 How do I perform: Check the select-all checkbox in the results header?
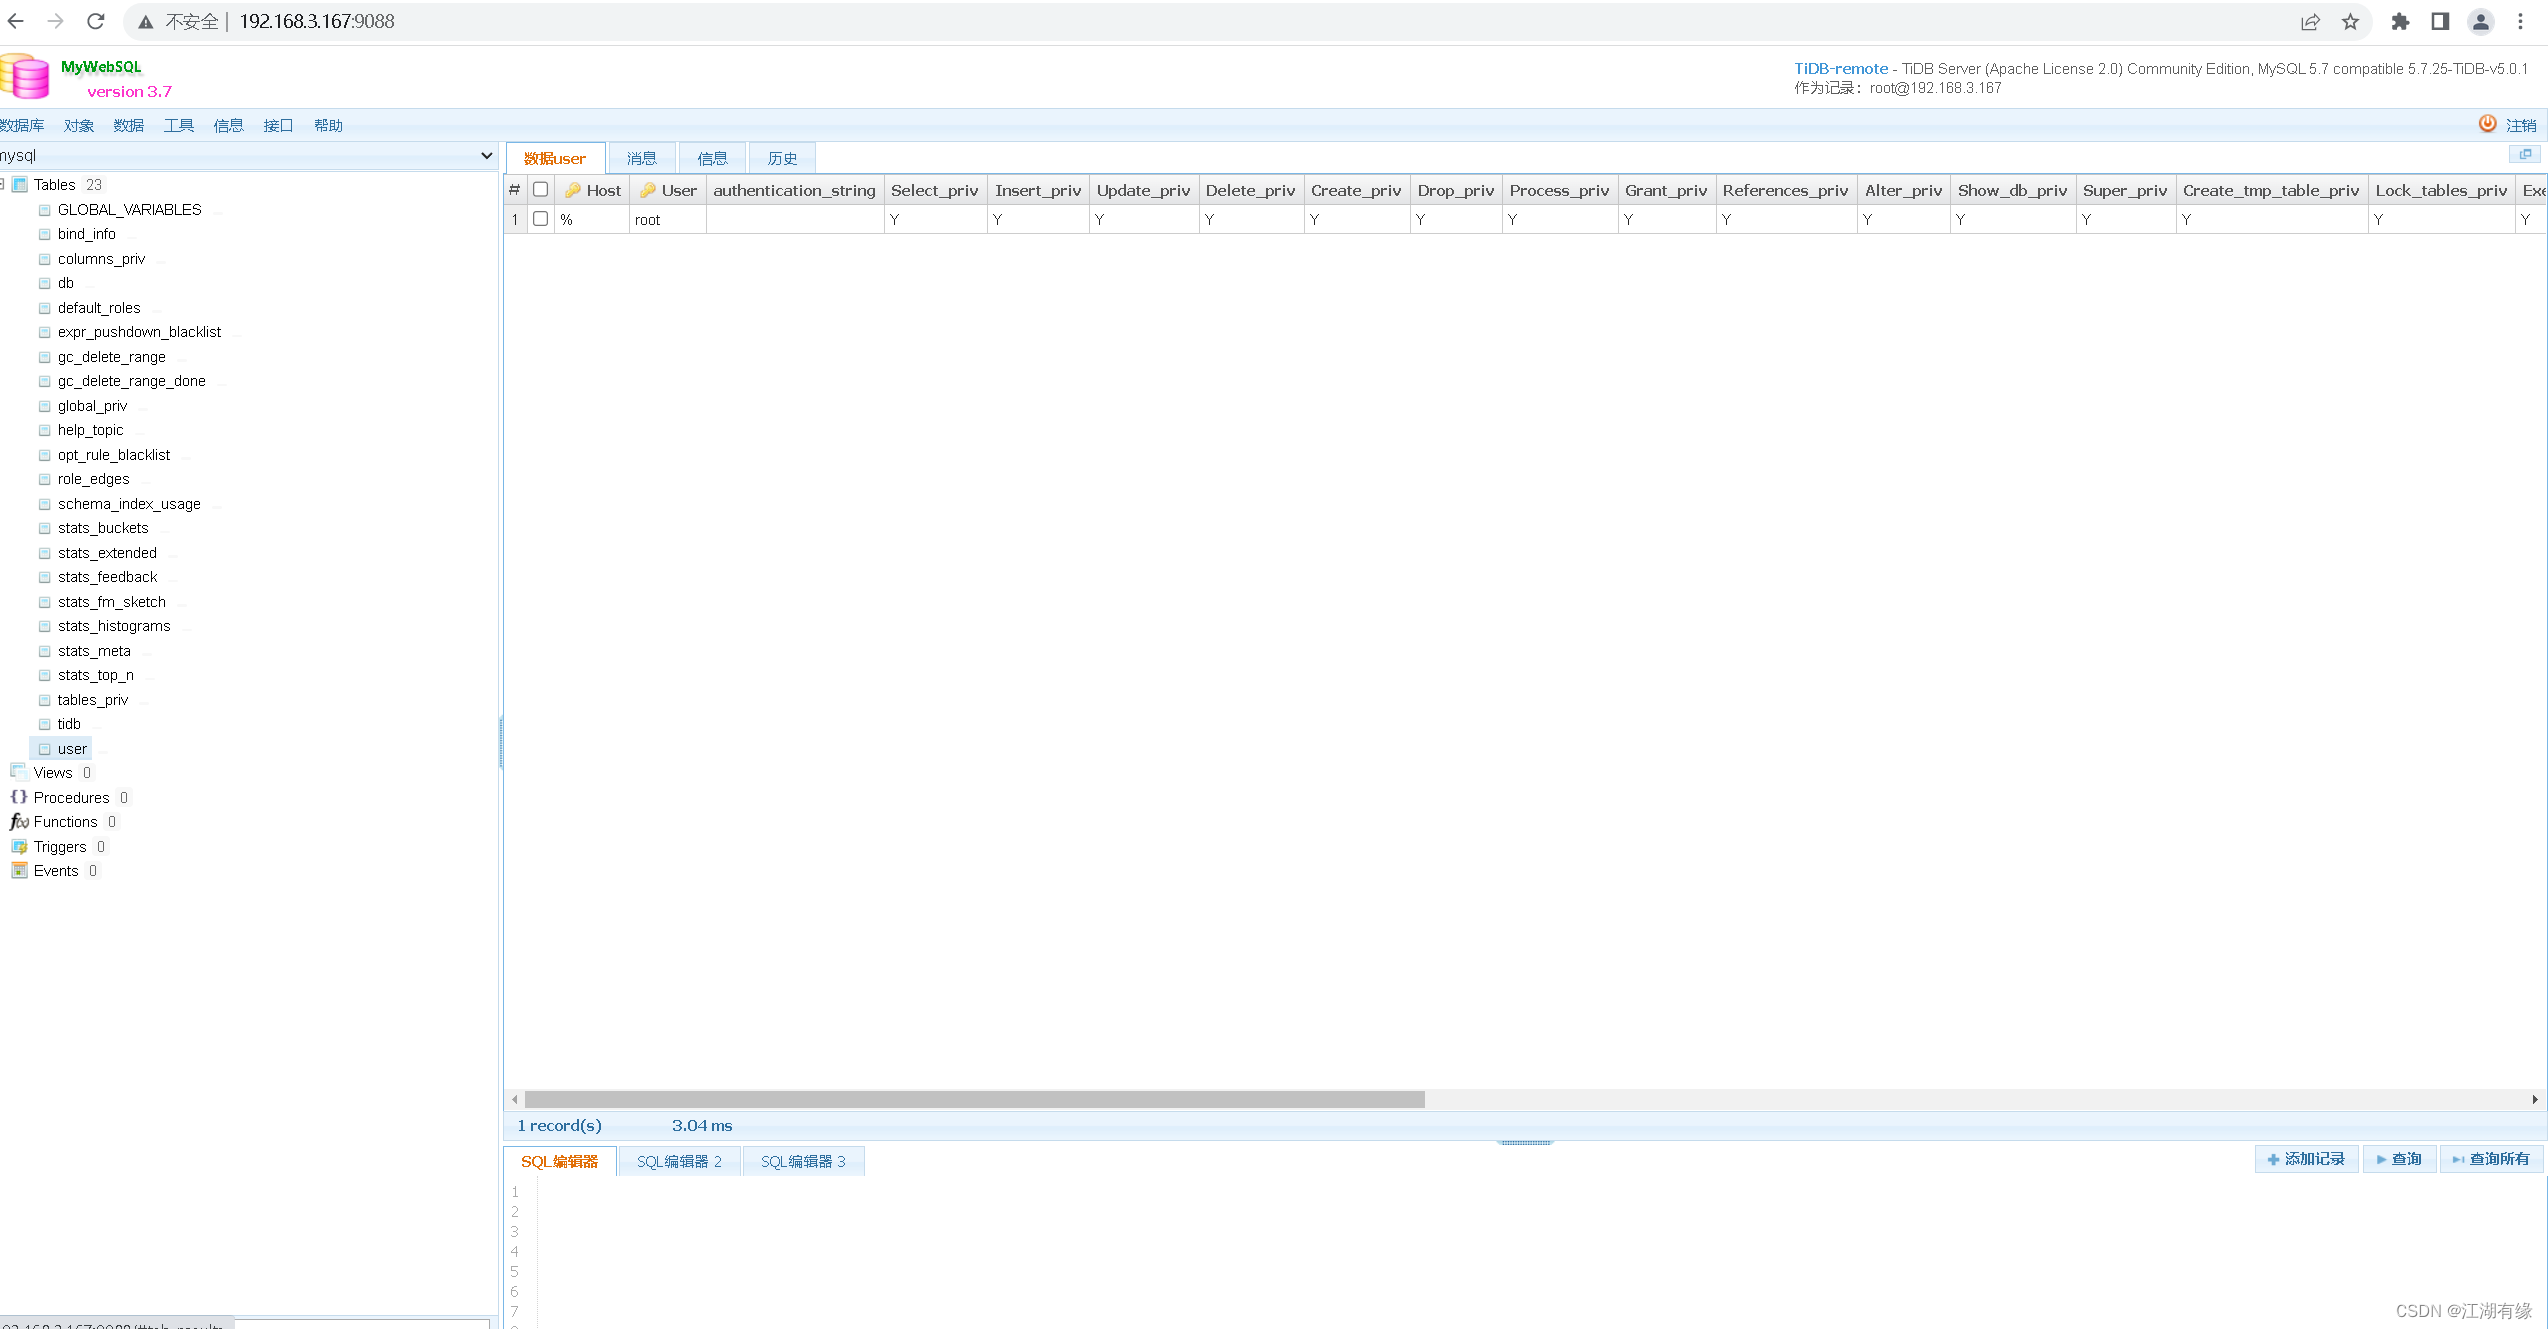point(541,189)
